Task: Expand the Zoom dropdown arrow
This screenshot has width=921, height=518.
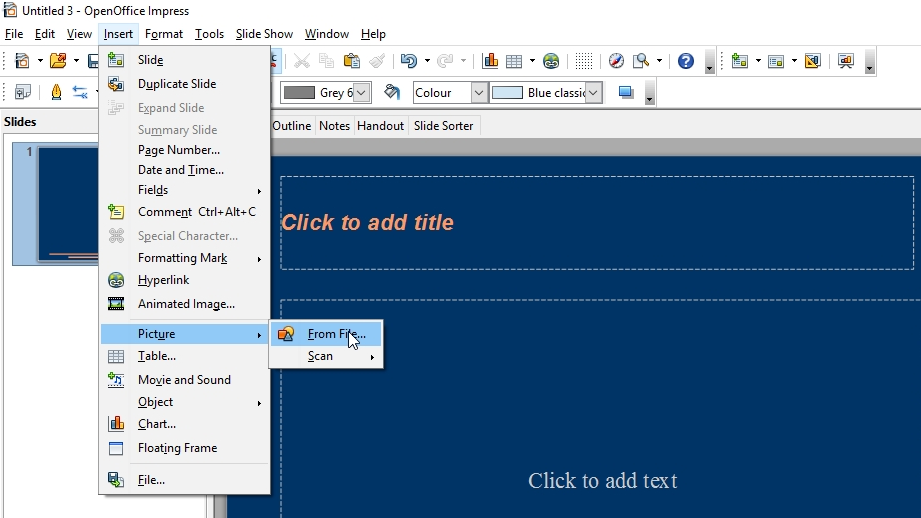Action: 659,60
